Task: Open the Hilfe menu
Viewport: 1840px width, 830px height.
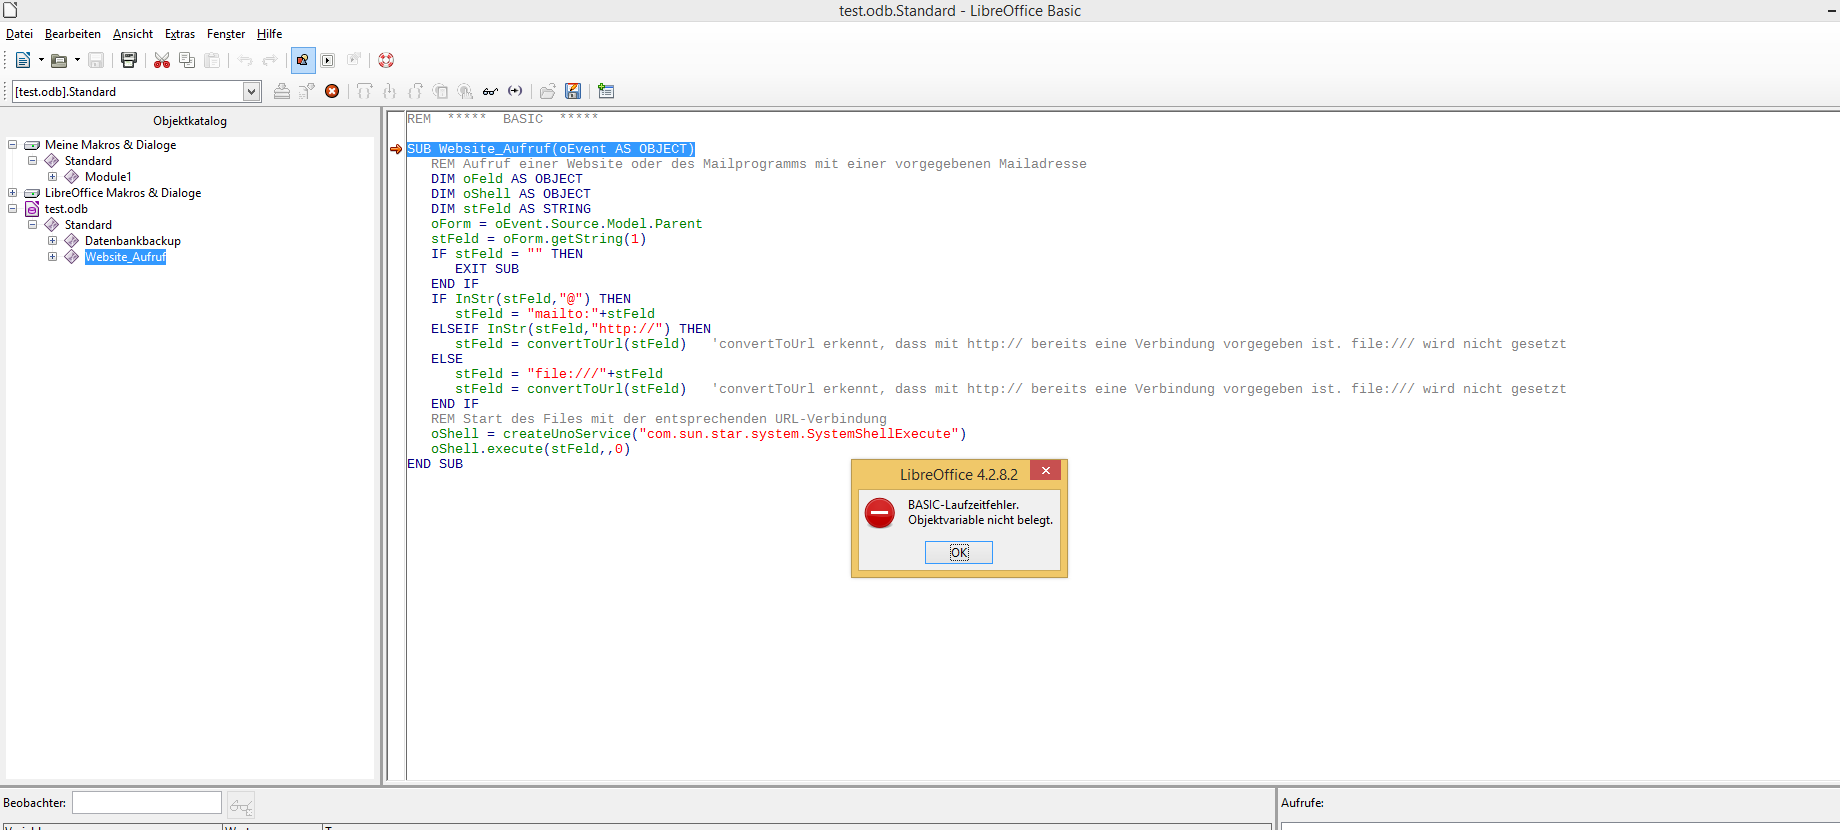Action: click(270, 34)
